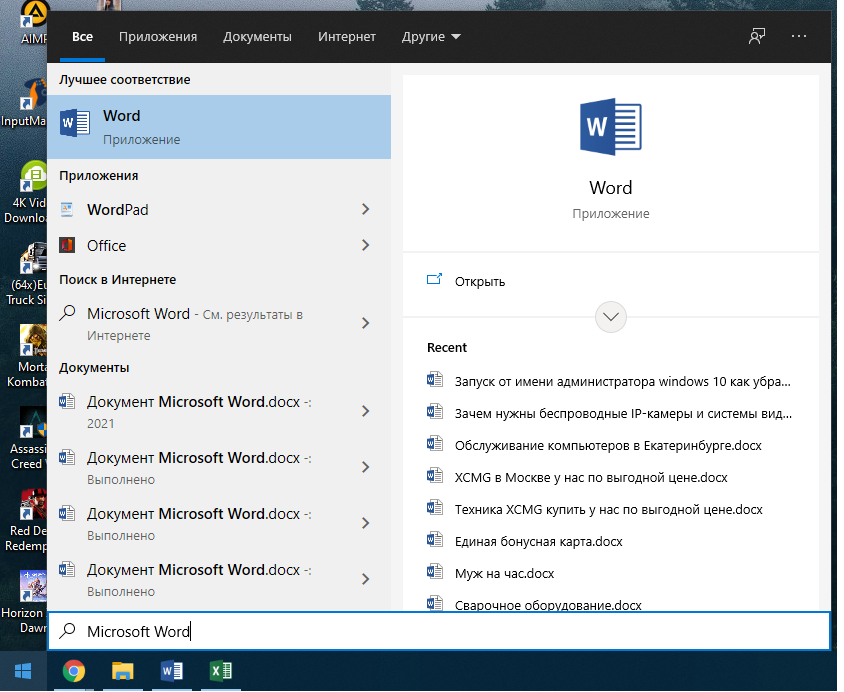
Task: Select the Интернет tab
Action: pyautogui.click(x=347, y=37)
